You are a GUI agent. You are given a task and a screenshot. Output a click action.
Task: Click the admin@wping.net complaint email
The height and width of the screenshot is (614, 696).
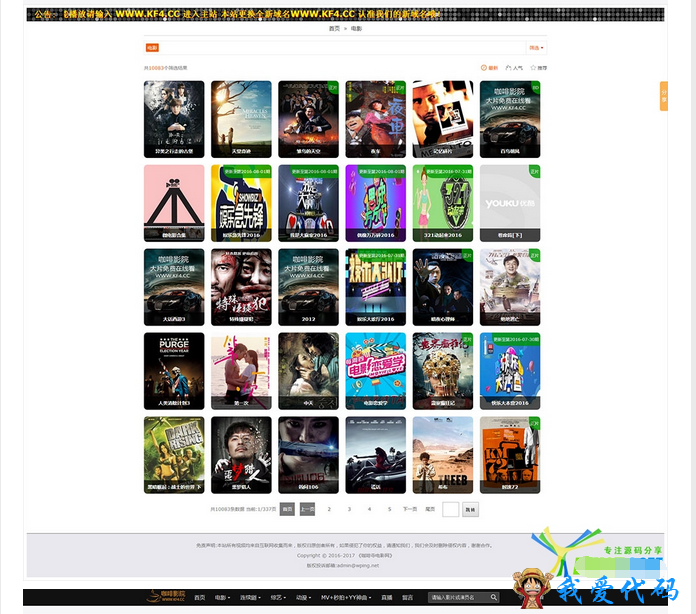click(358, 566)
